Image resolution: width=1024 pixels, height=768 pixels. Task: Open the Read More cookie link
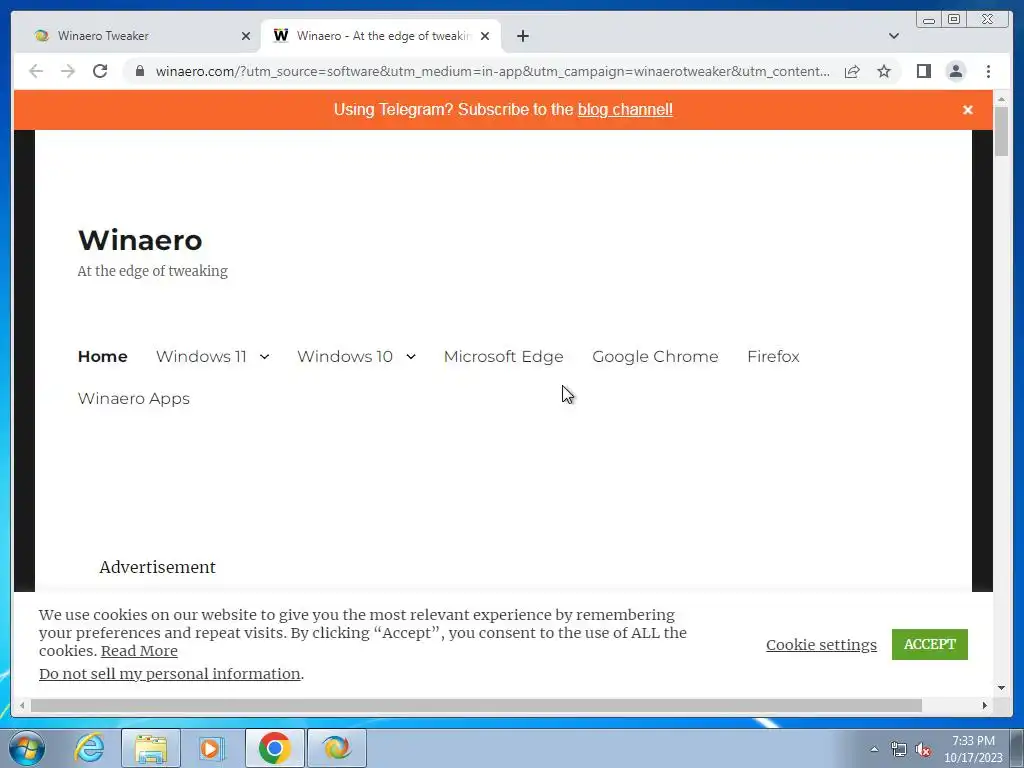pyautogui.click(x=139, y=651)
